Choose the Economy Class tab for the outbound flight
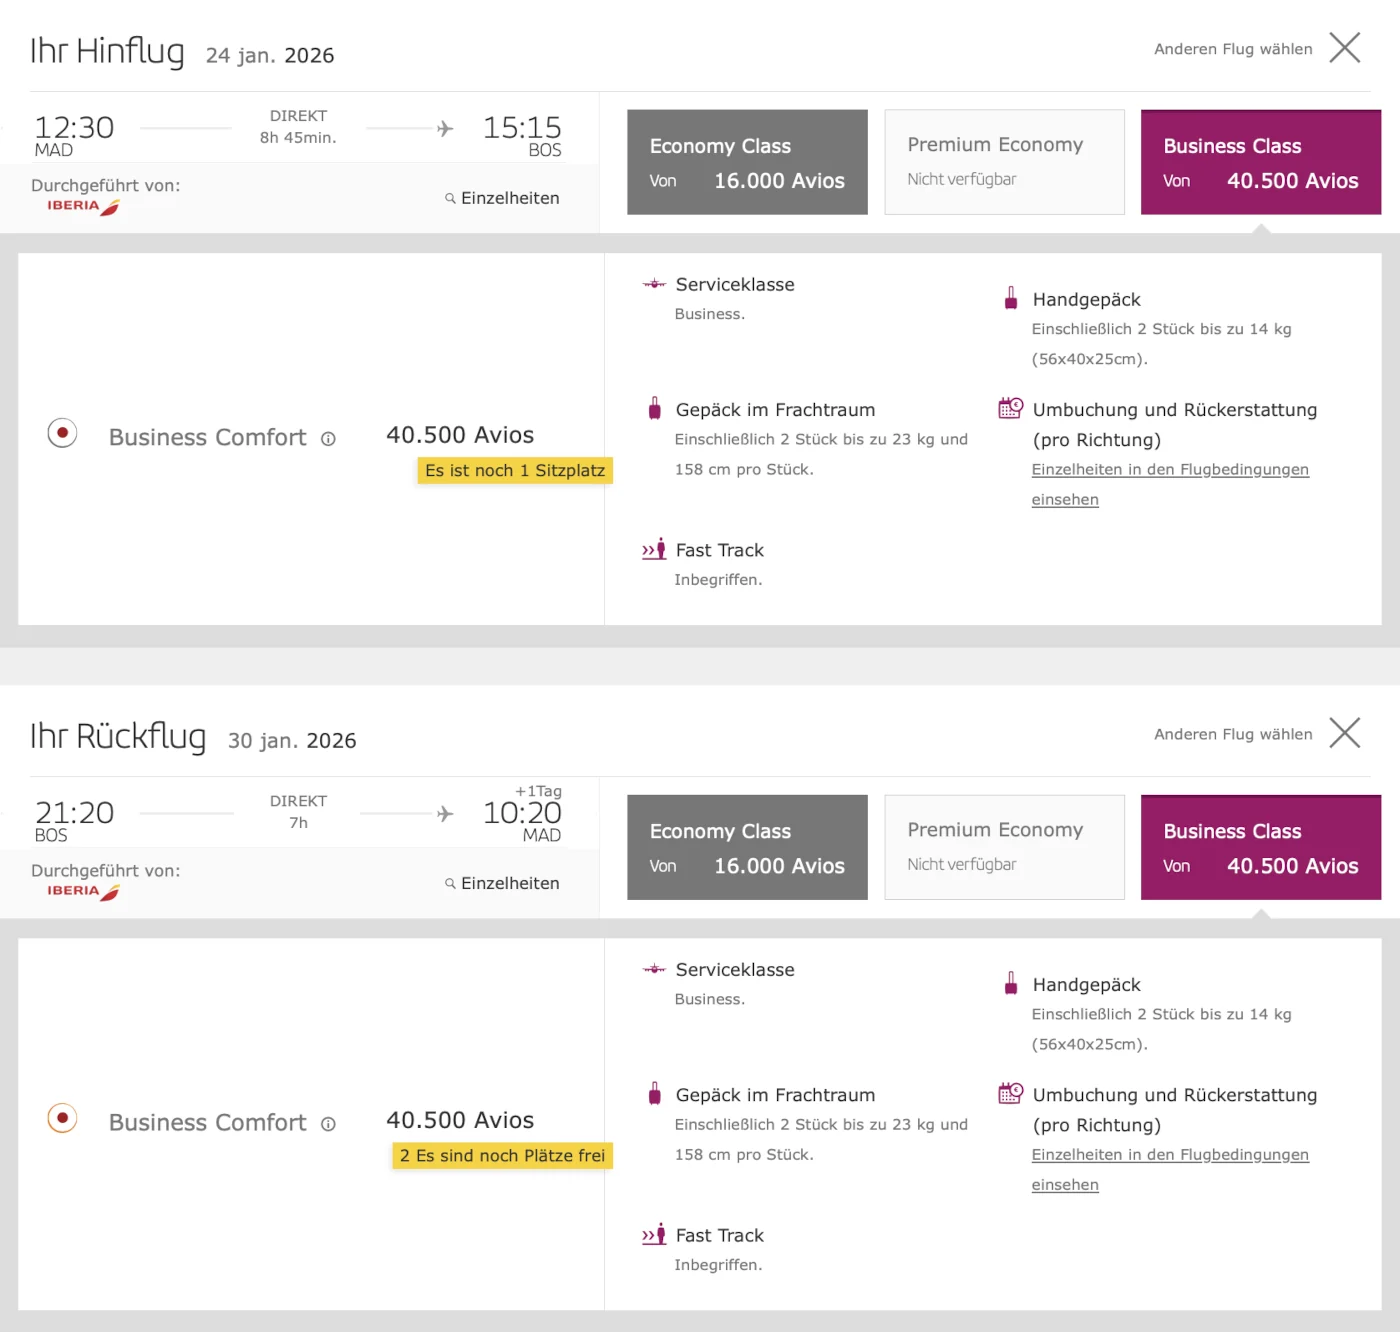Screen dimensions: 1400x1332 (747, 162)
